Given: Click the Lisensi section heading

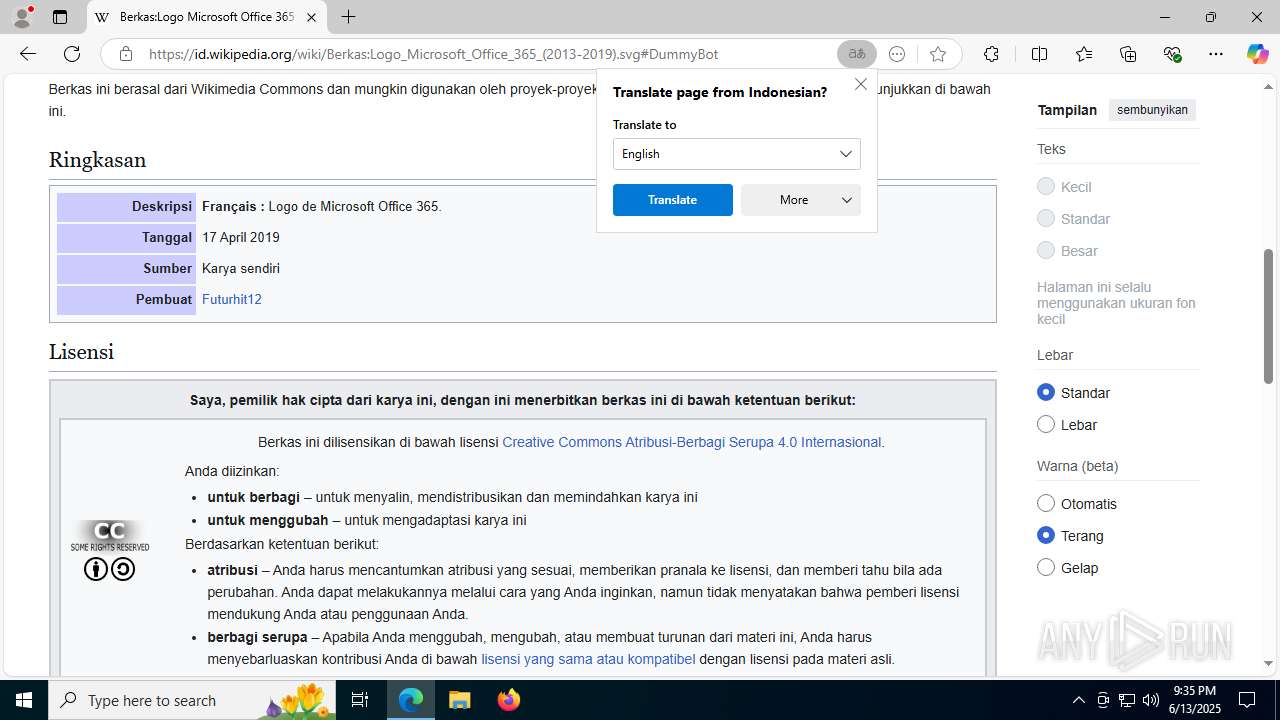Looking at the screenshot, I should (x=81, y=352).
